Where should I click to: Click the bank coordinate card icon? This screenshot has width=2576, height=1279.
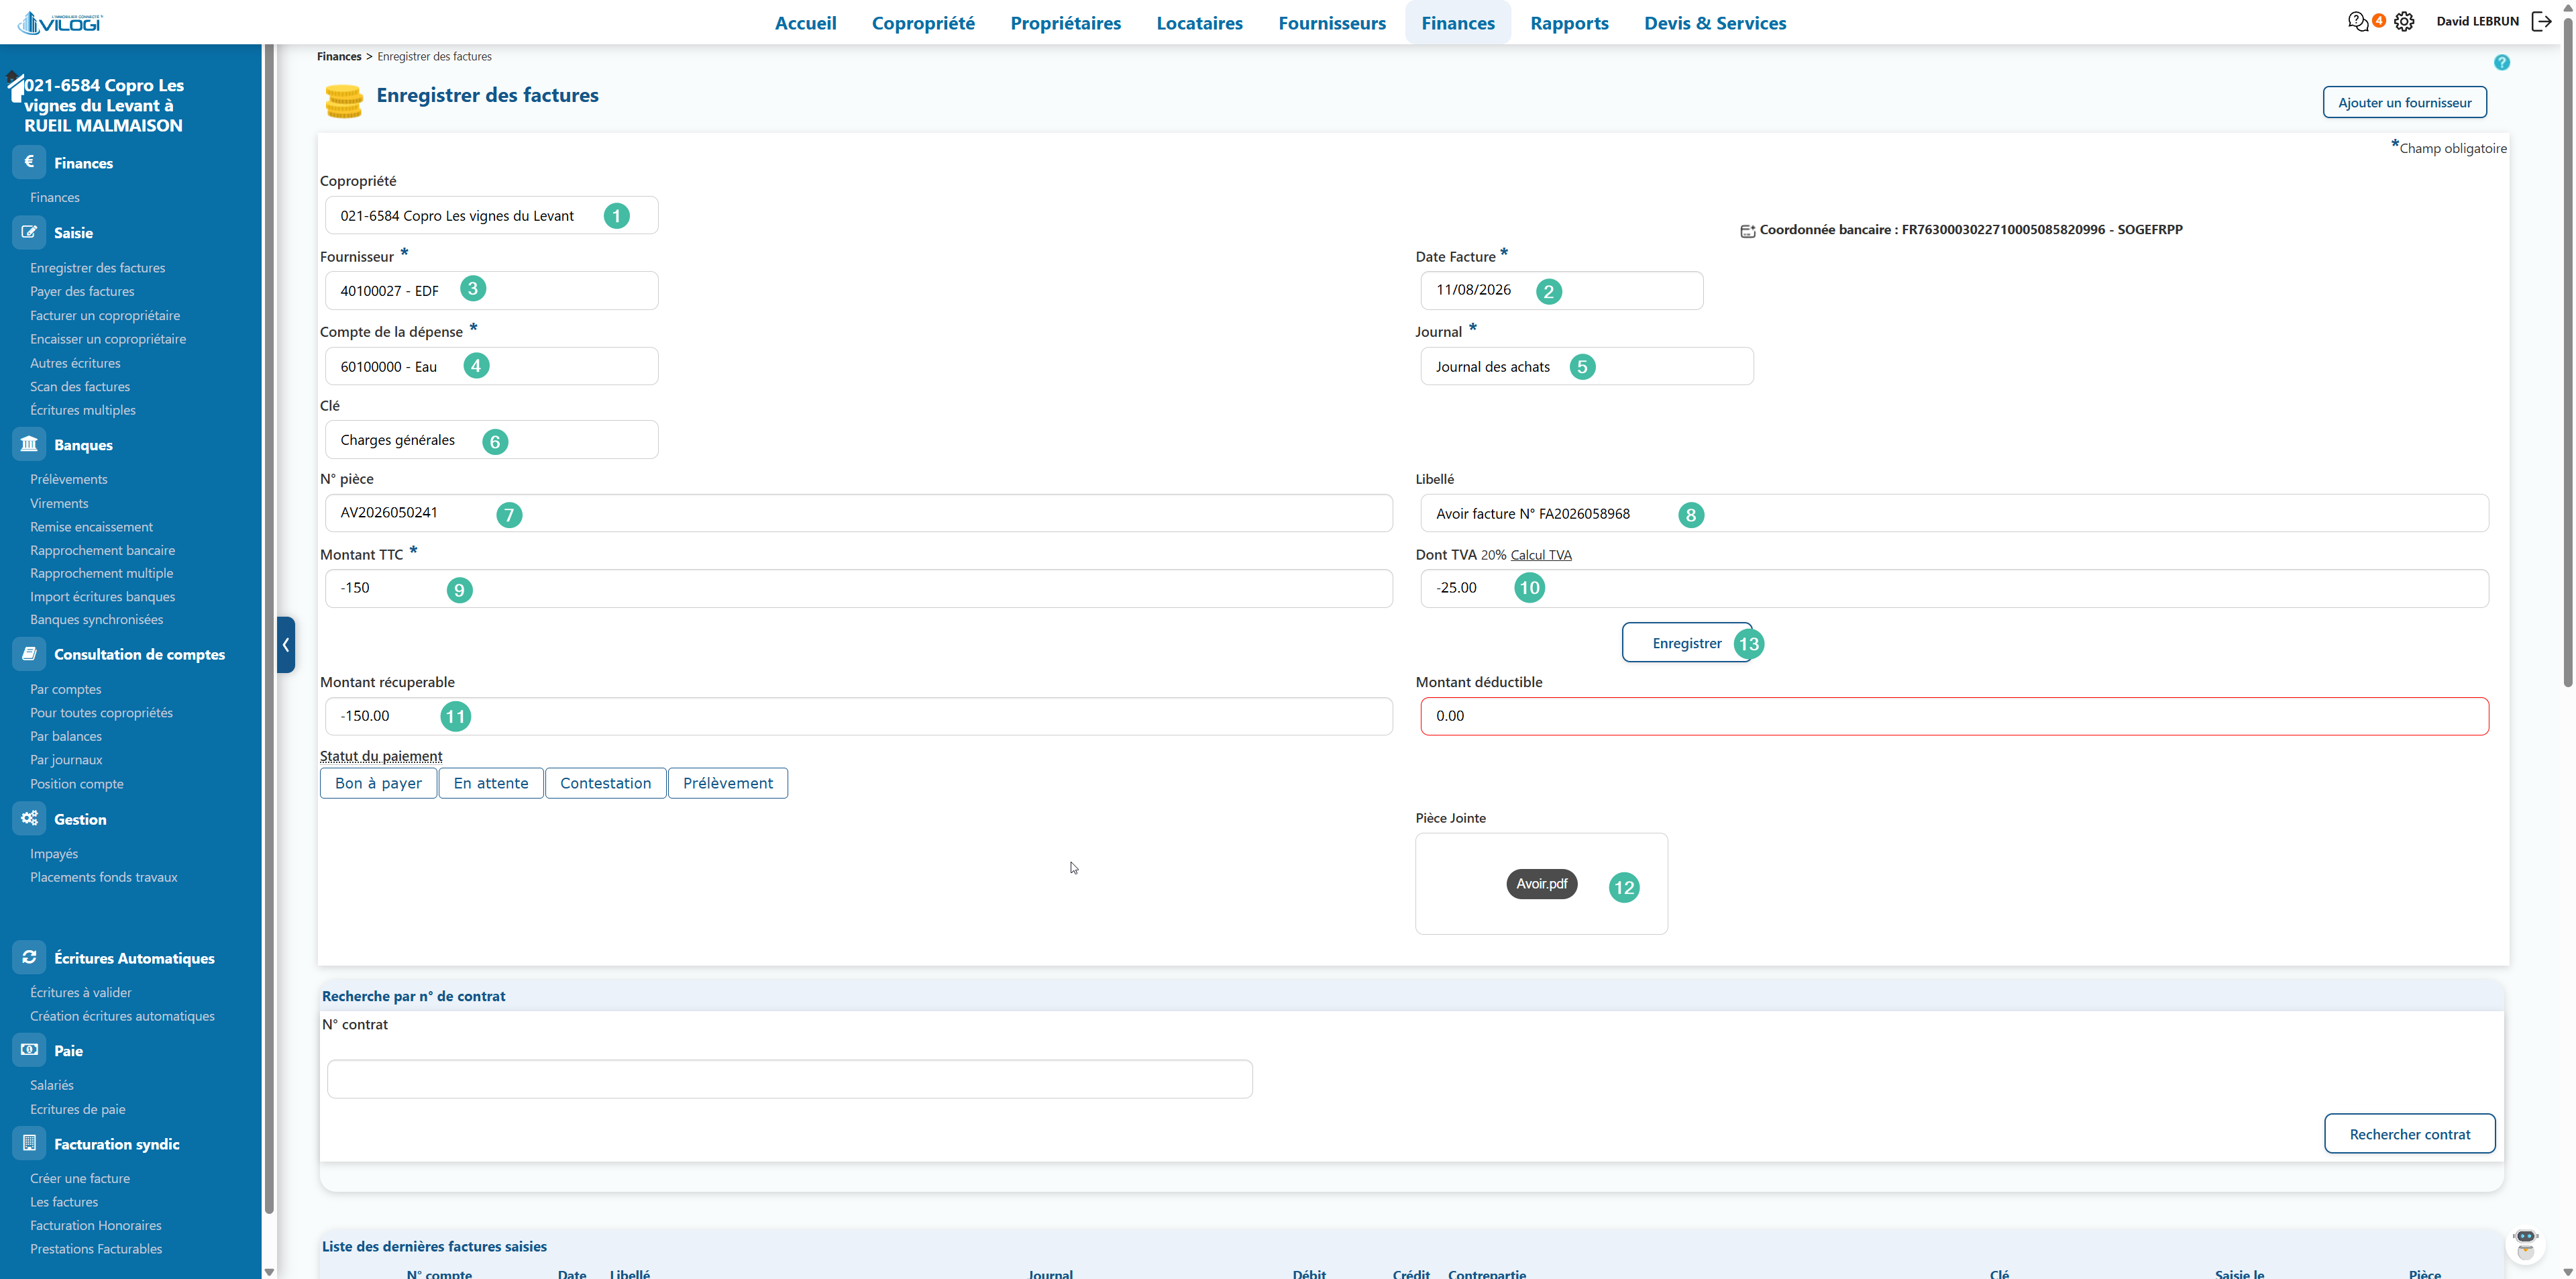pos(1747,231)
